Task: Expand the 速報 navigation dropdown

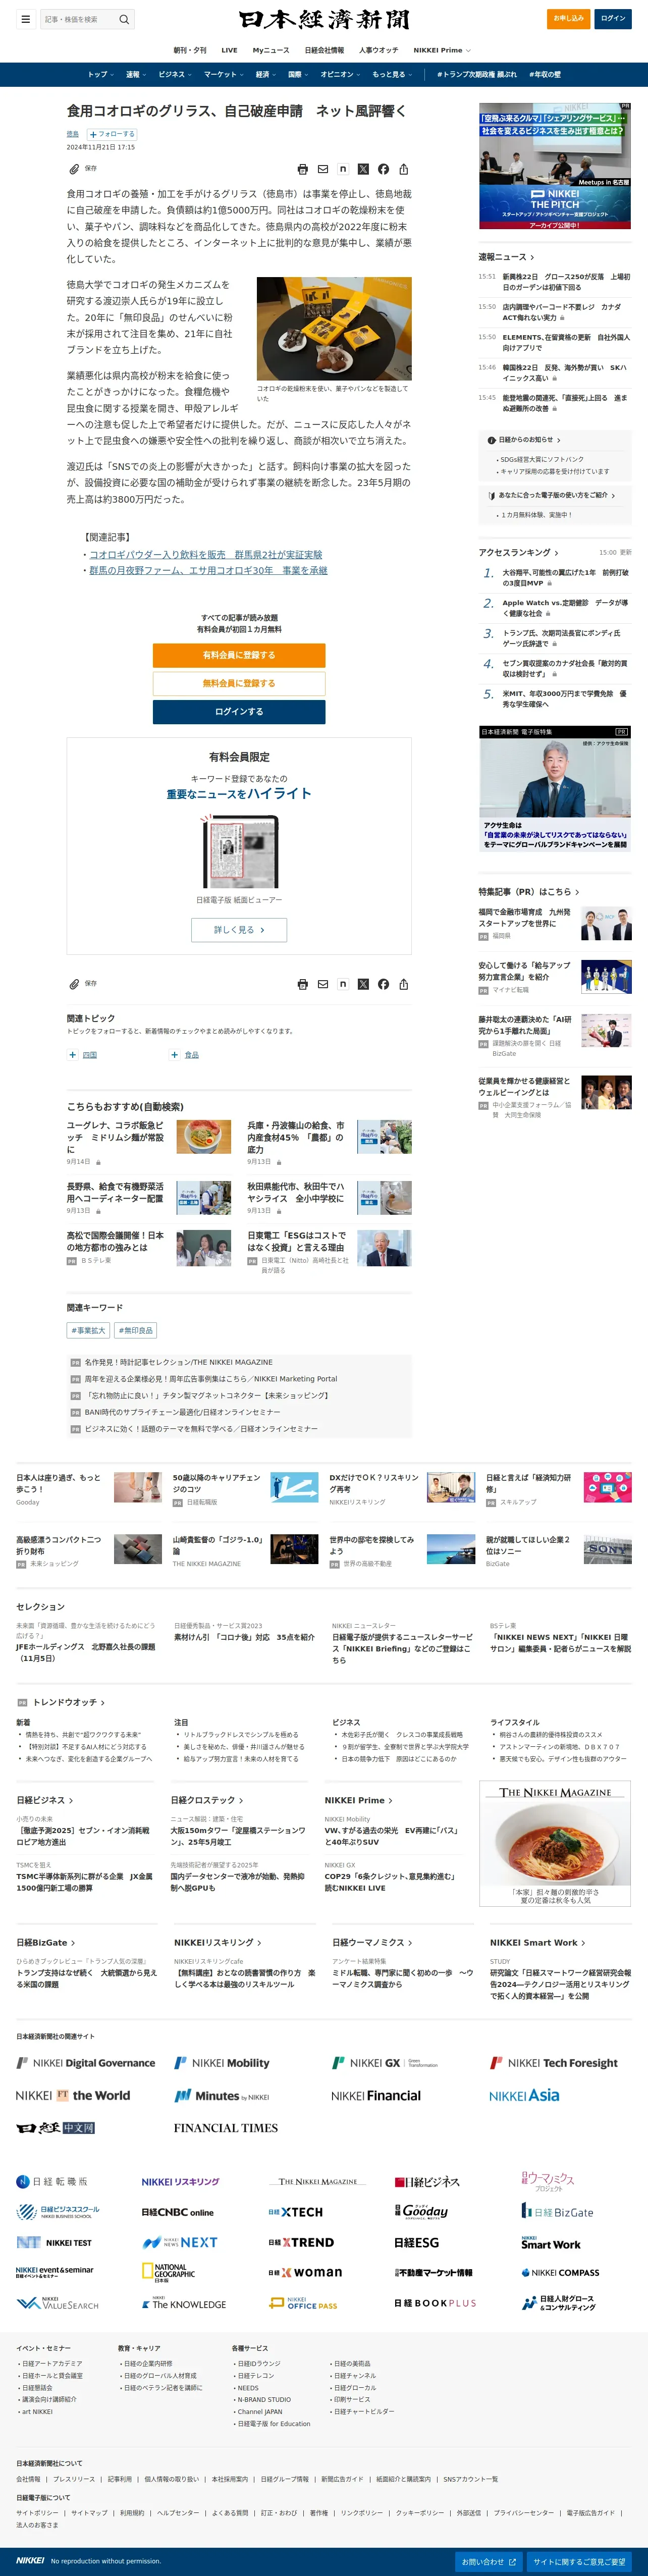Action: (136, 74)
